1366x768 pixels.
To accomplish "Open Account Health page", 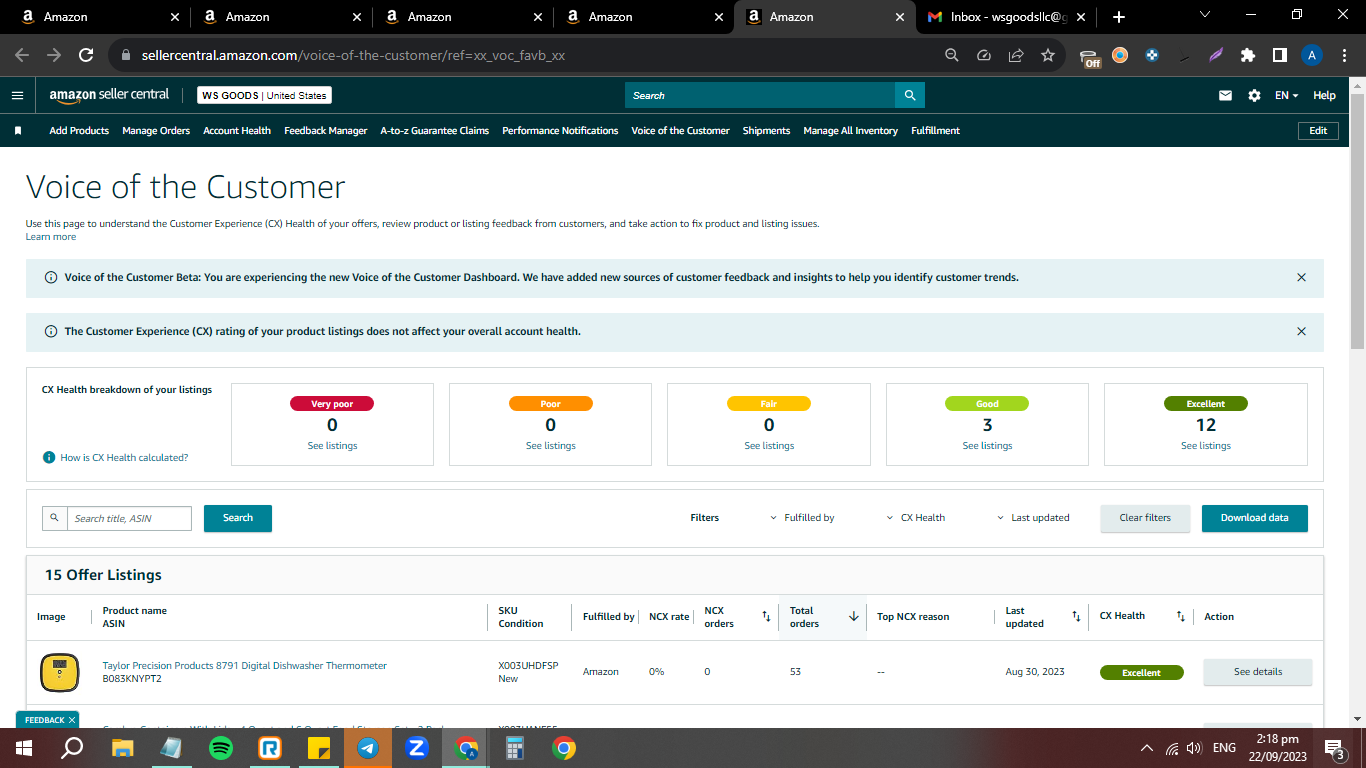I will point(237,131).
